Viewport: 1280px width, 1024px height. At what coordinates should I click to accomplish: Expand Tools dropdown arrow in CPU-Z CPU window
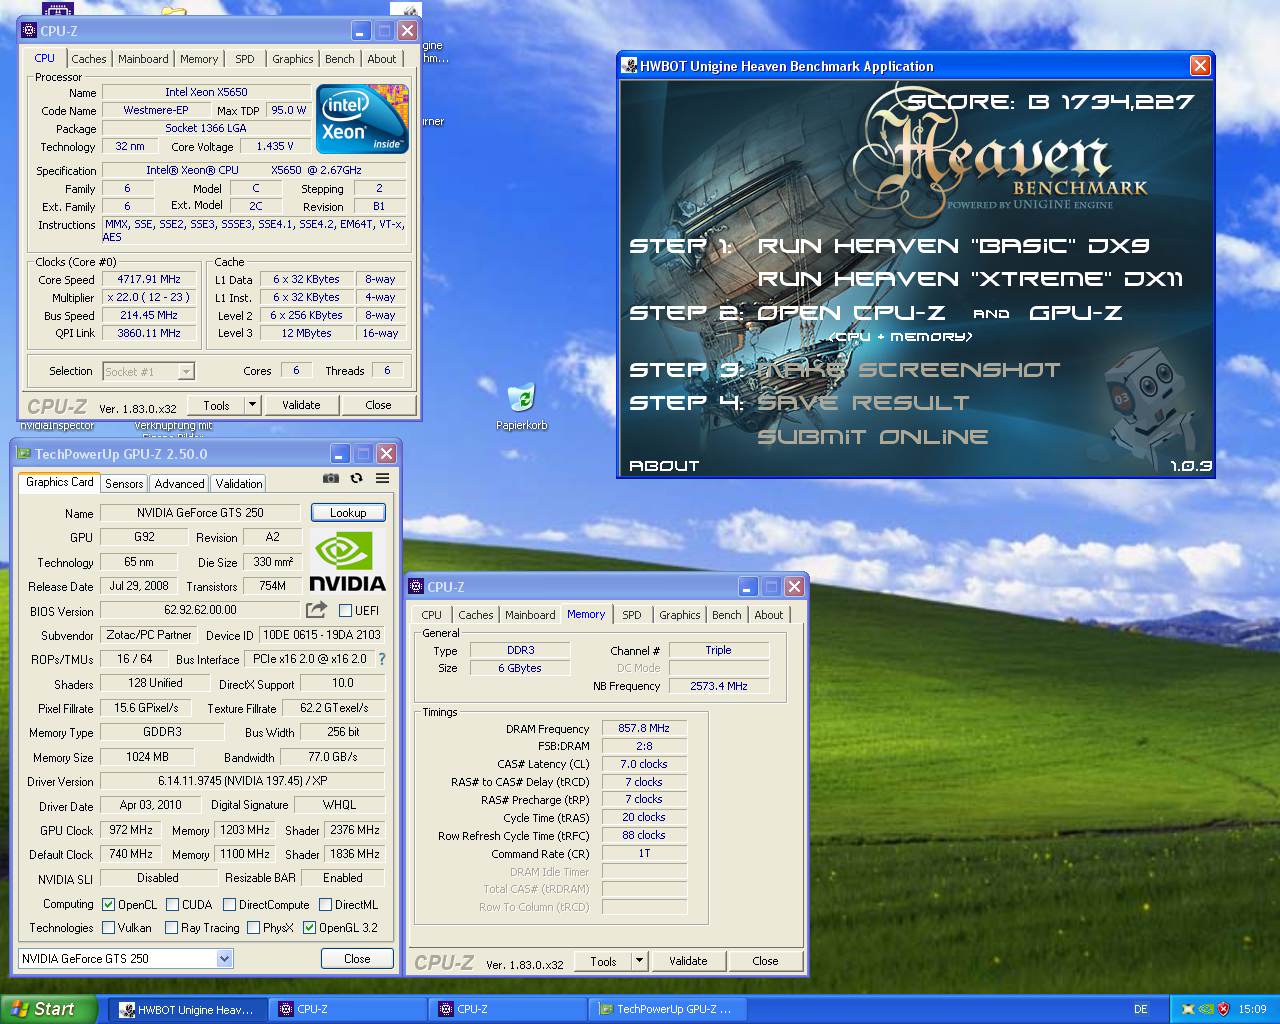click(x=252, y=405)
